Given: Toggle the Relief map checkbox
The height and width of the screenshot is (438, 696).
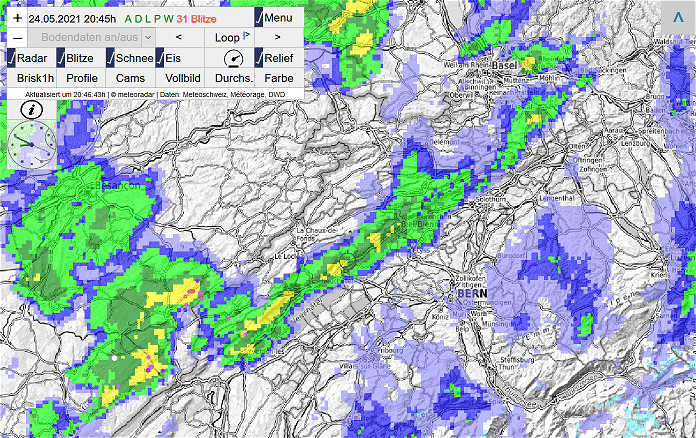Looking at the screenshot, I should [259, 58].
